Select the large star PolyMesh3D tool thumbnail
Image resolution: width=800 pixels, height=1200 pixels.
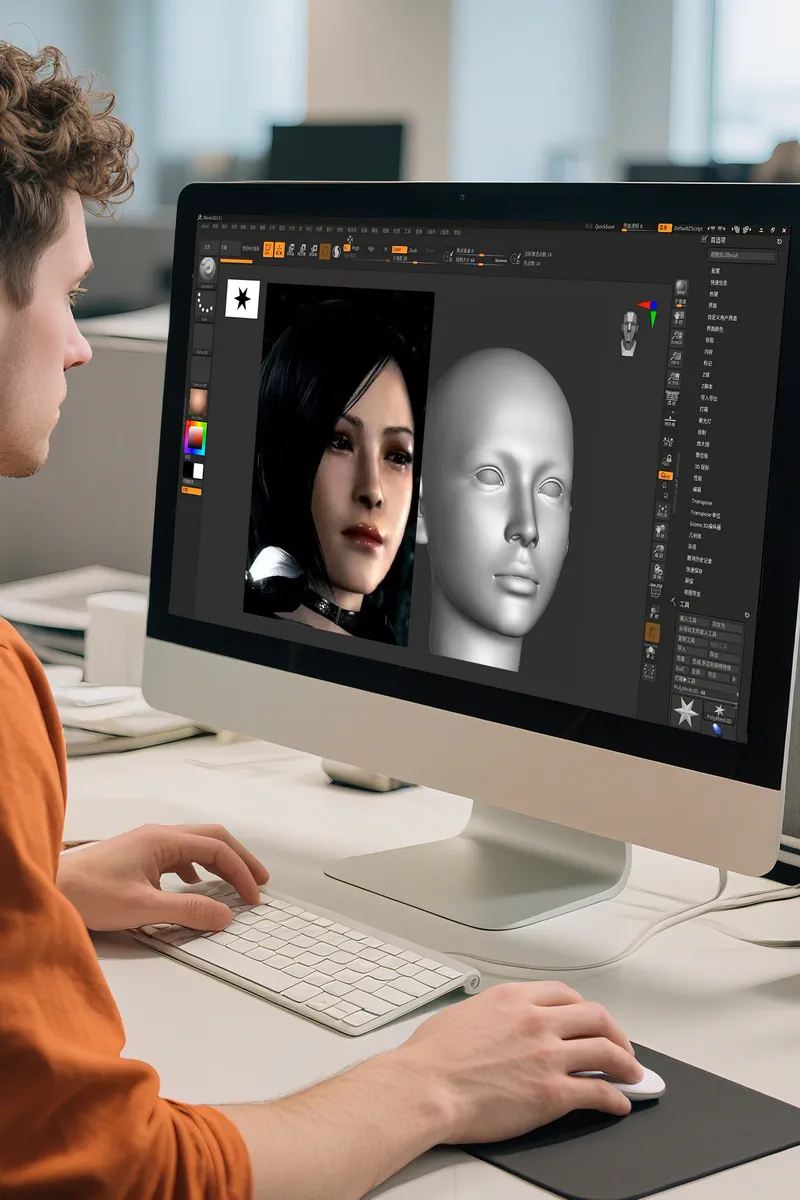(686, 711)
